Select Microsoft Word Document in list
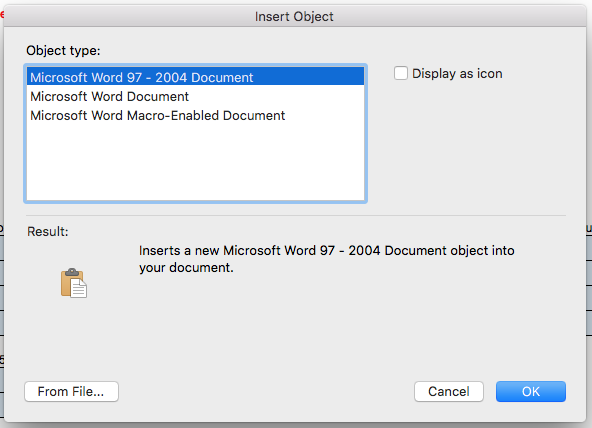The width and height of the screenshot is (592, 428). 196,96
